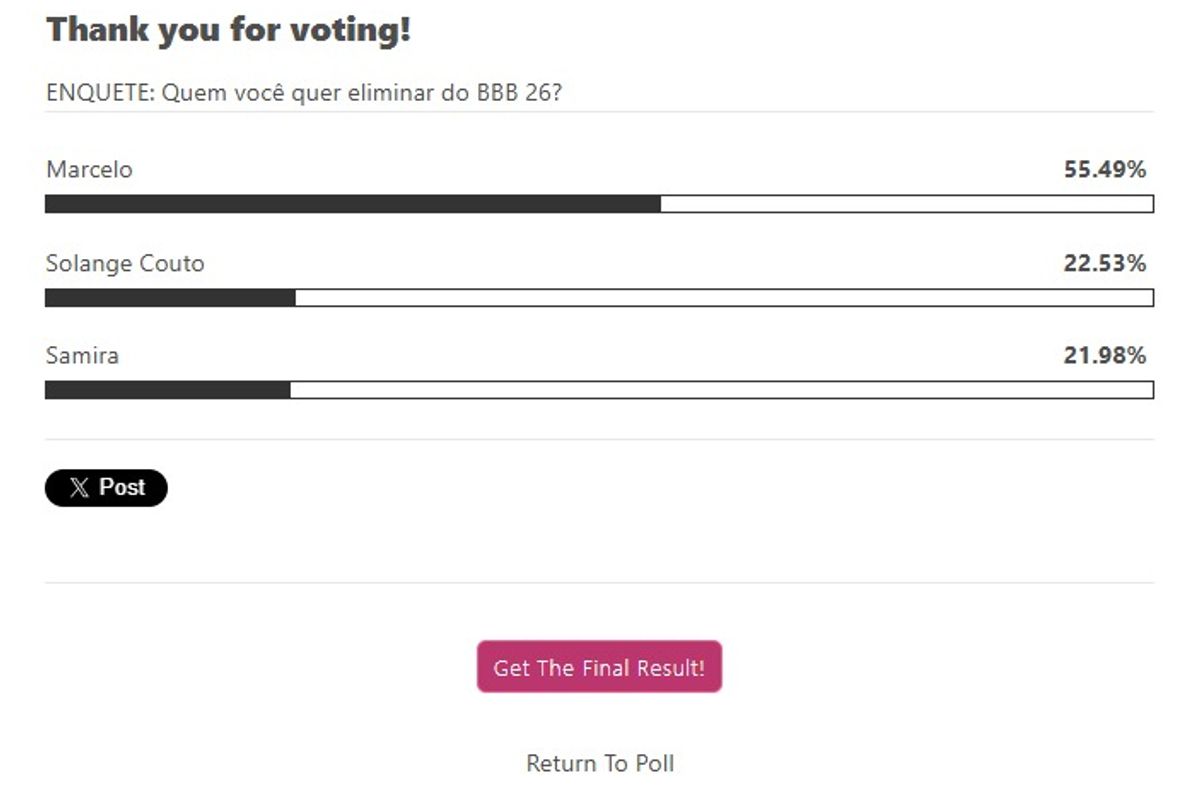Click the Thank you for voting! heading
Viewport: 1200px width, 800px height.
[x=229, y=30]
